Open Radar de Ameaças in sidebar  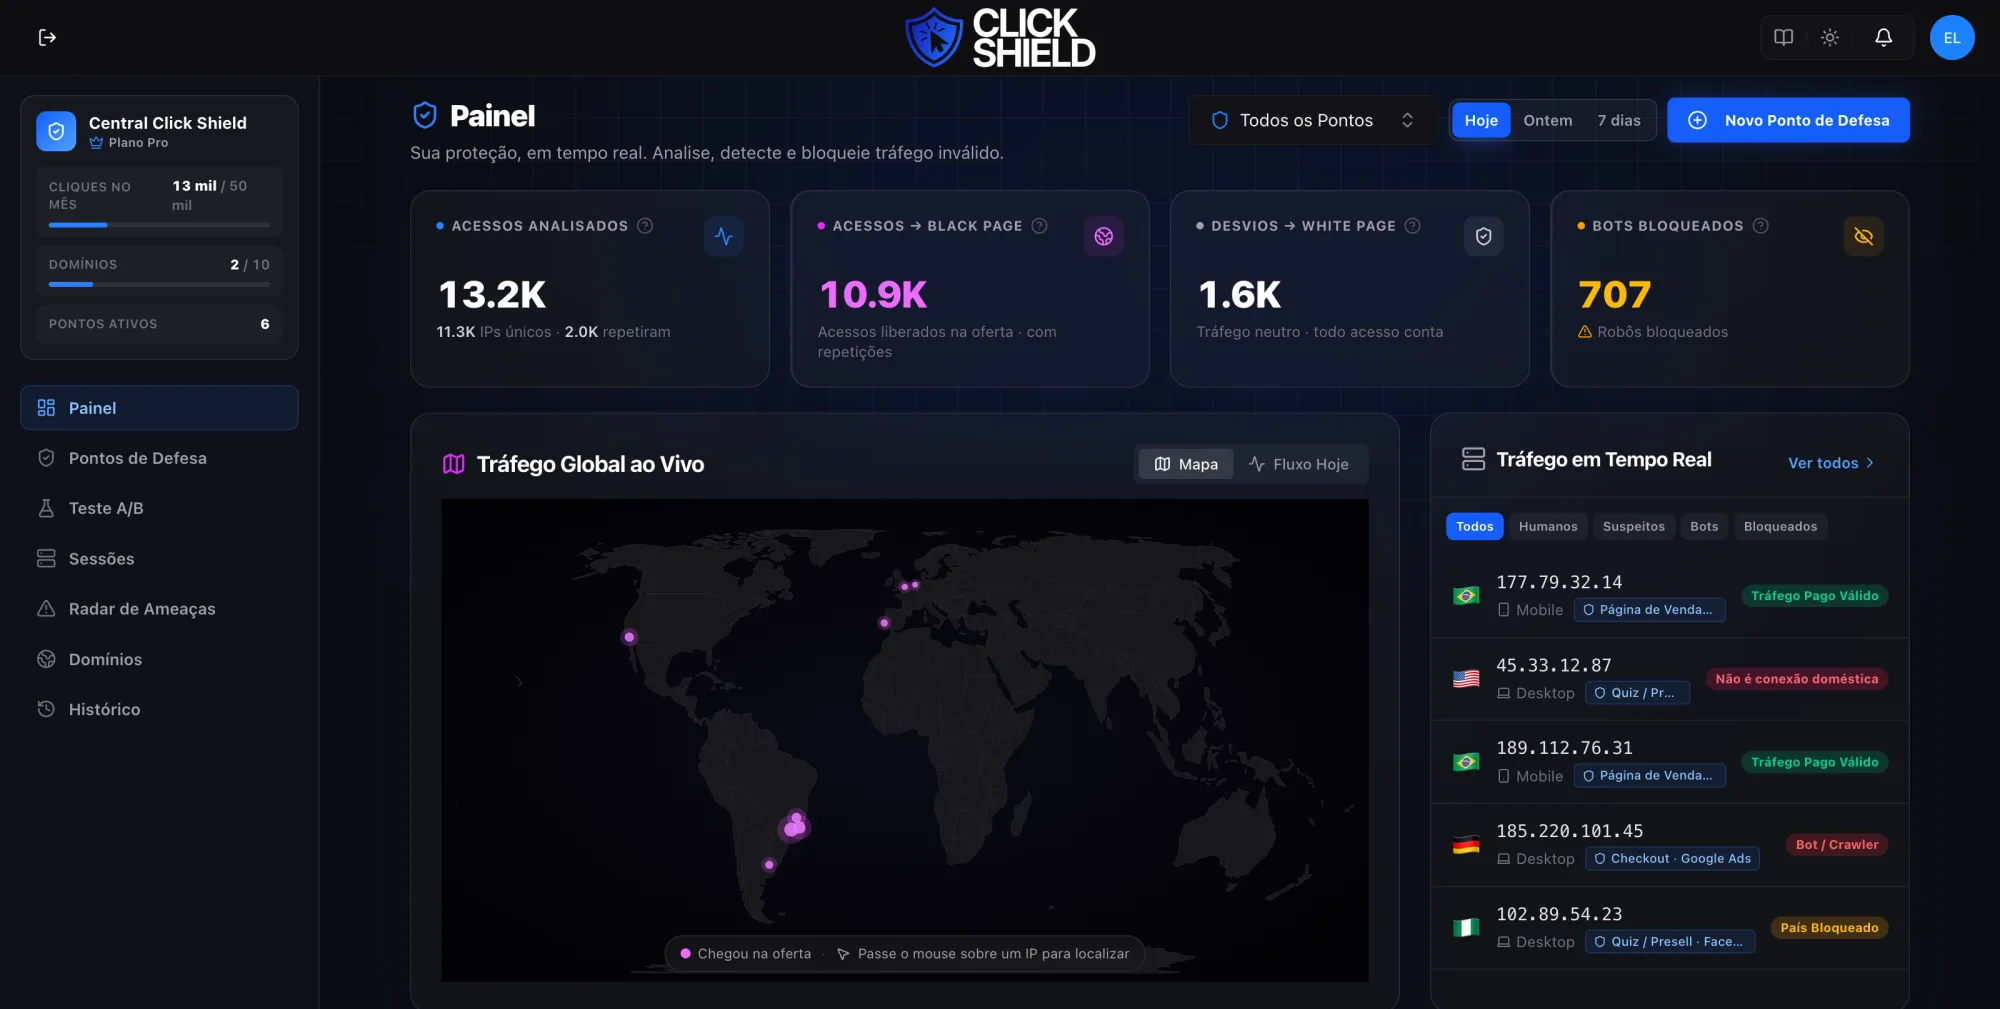159,609
